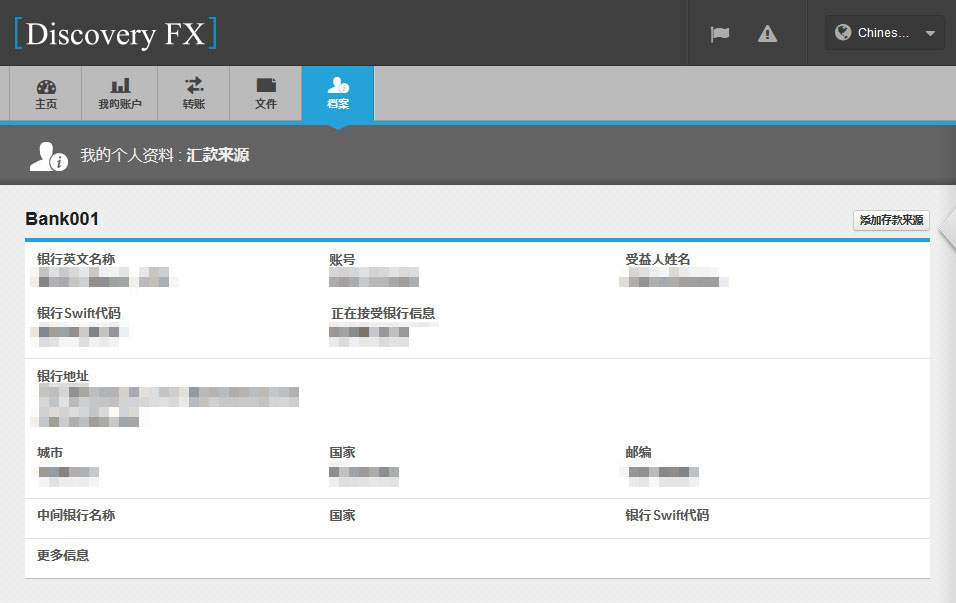This screenshot has height=603, width=956.
Task: Click the Discovery FX logo
Action: tap(115, 33)
